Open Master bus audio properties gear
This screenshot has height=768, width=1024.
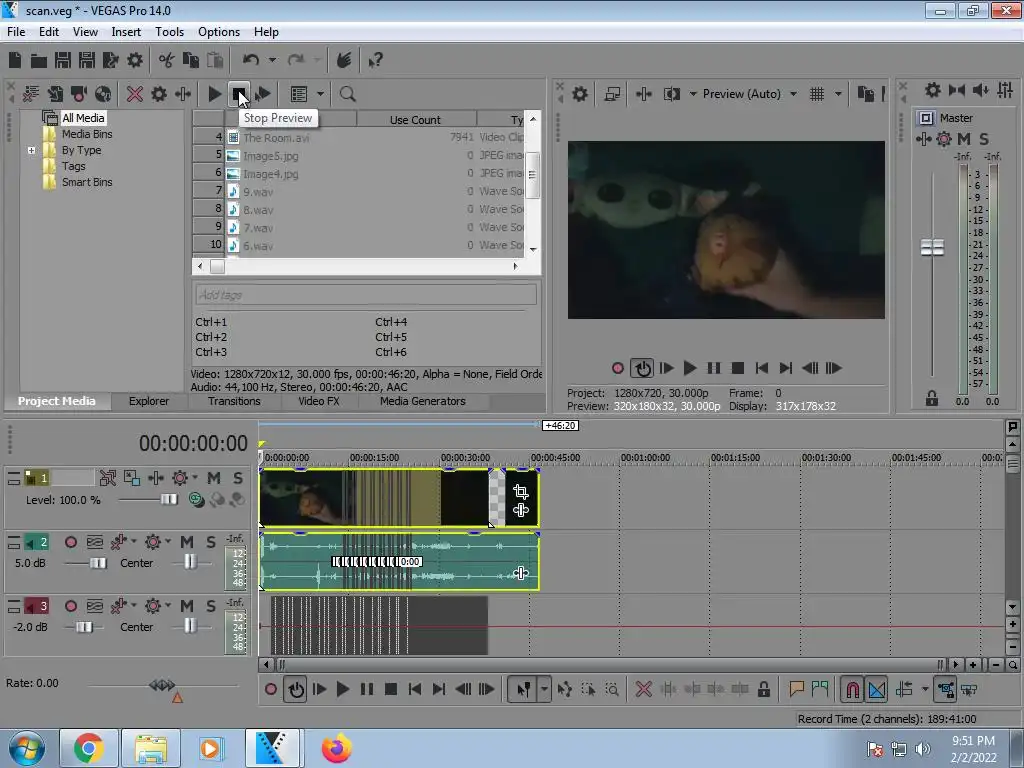[x=933, y=90]
